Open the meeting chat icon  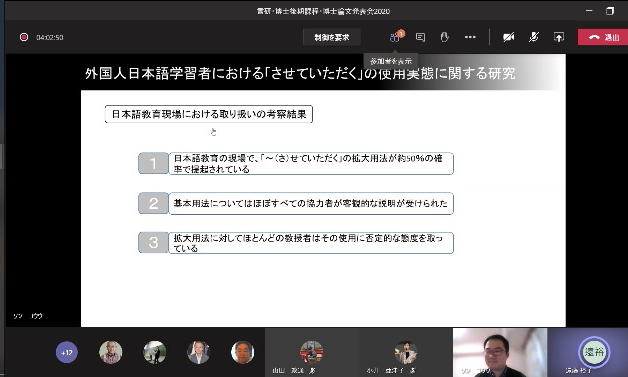pos(420,37)
